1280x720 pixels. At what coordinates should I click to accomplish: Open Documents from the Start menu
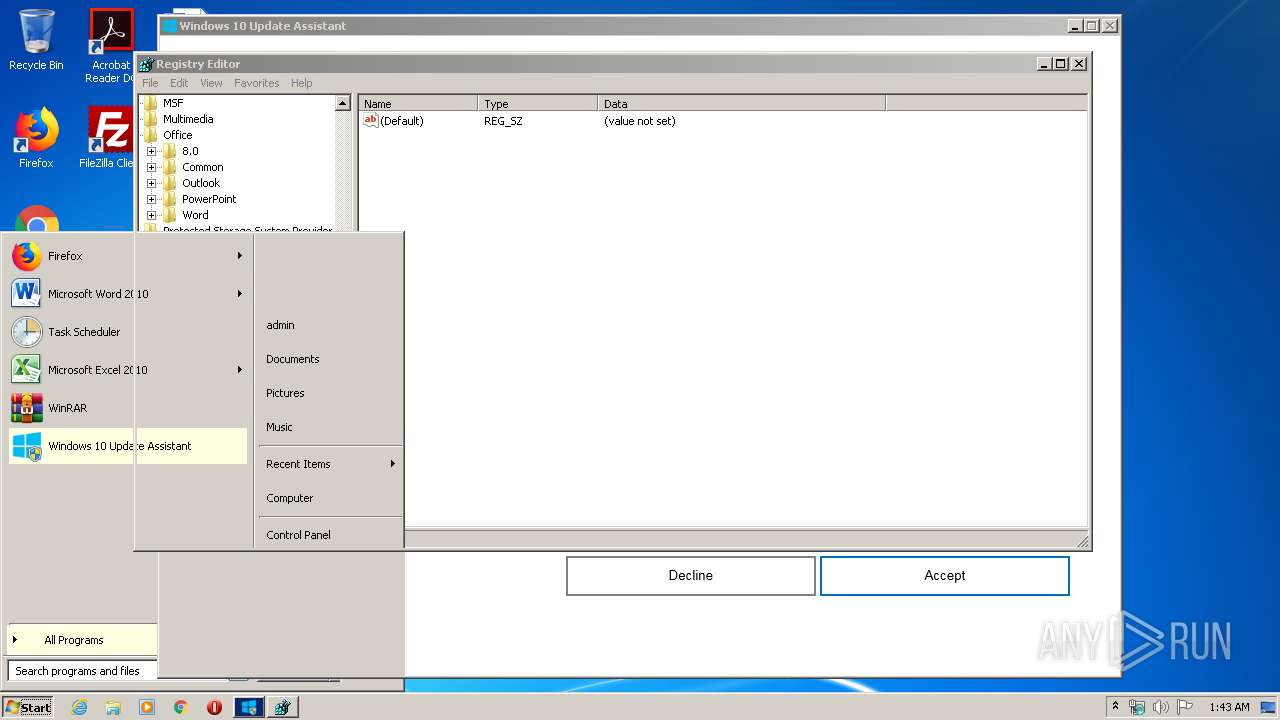[x=293, y=359]
